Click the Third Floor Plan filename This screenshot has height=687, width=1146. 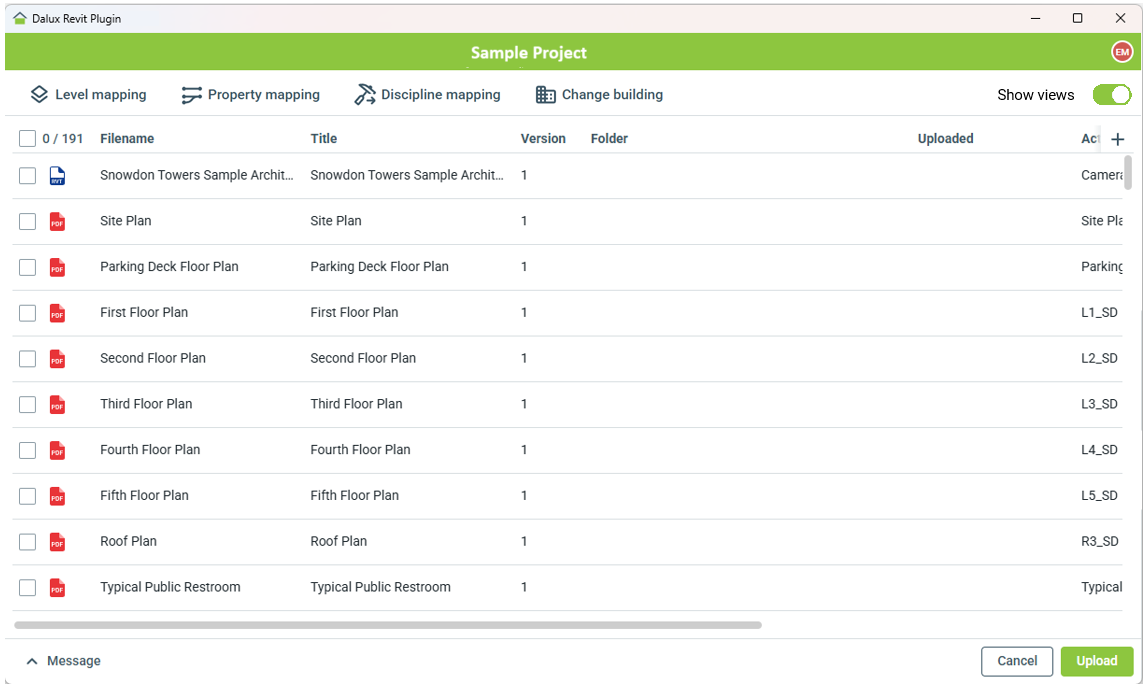146,404
